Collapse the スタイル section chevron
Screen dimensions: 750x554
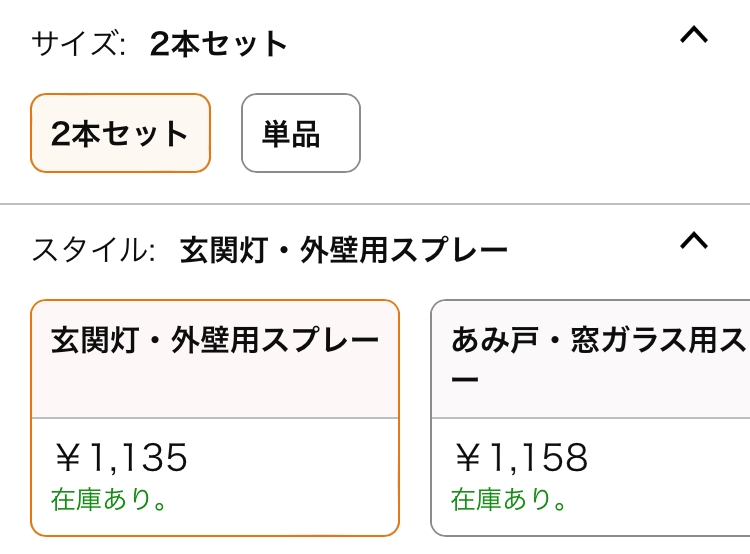[694, 241]
